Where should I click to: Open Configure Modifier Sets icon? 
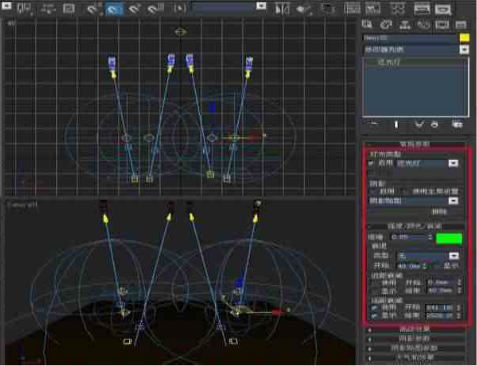pos(457,124)
